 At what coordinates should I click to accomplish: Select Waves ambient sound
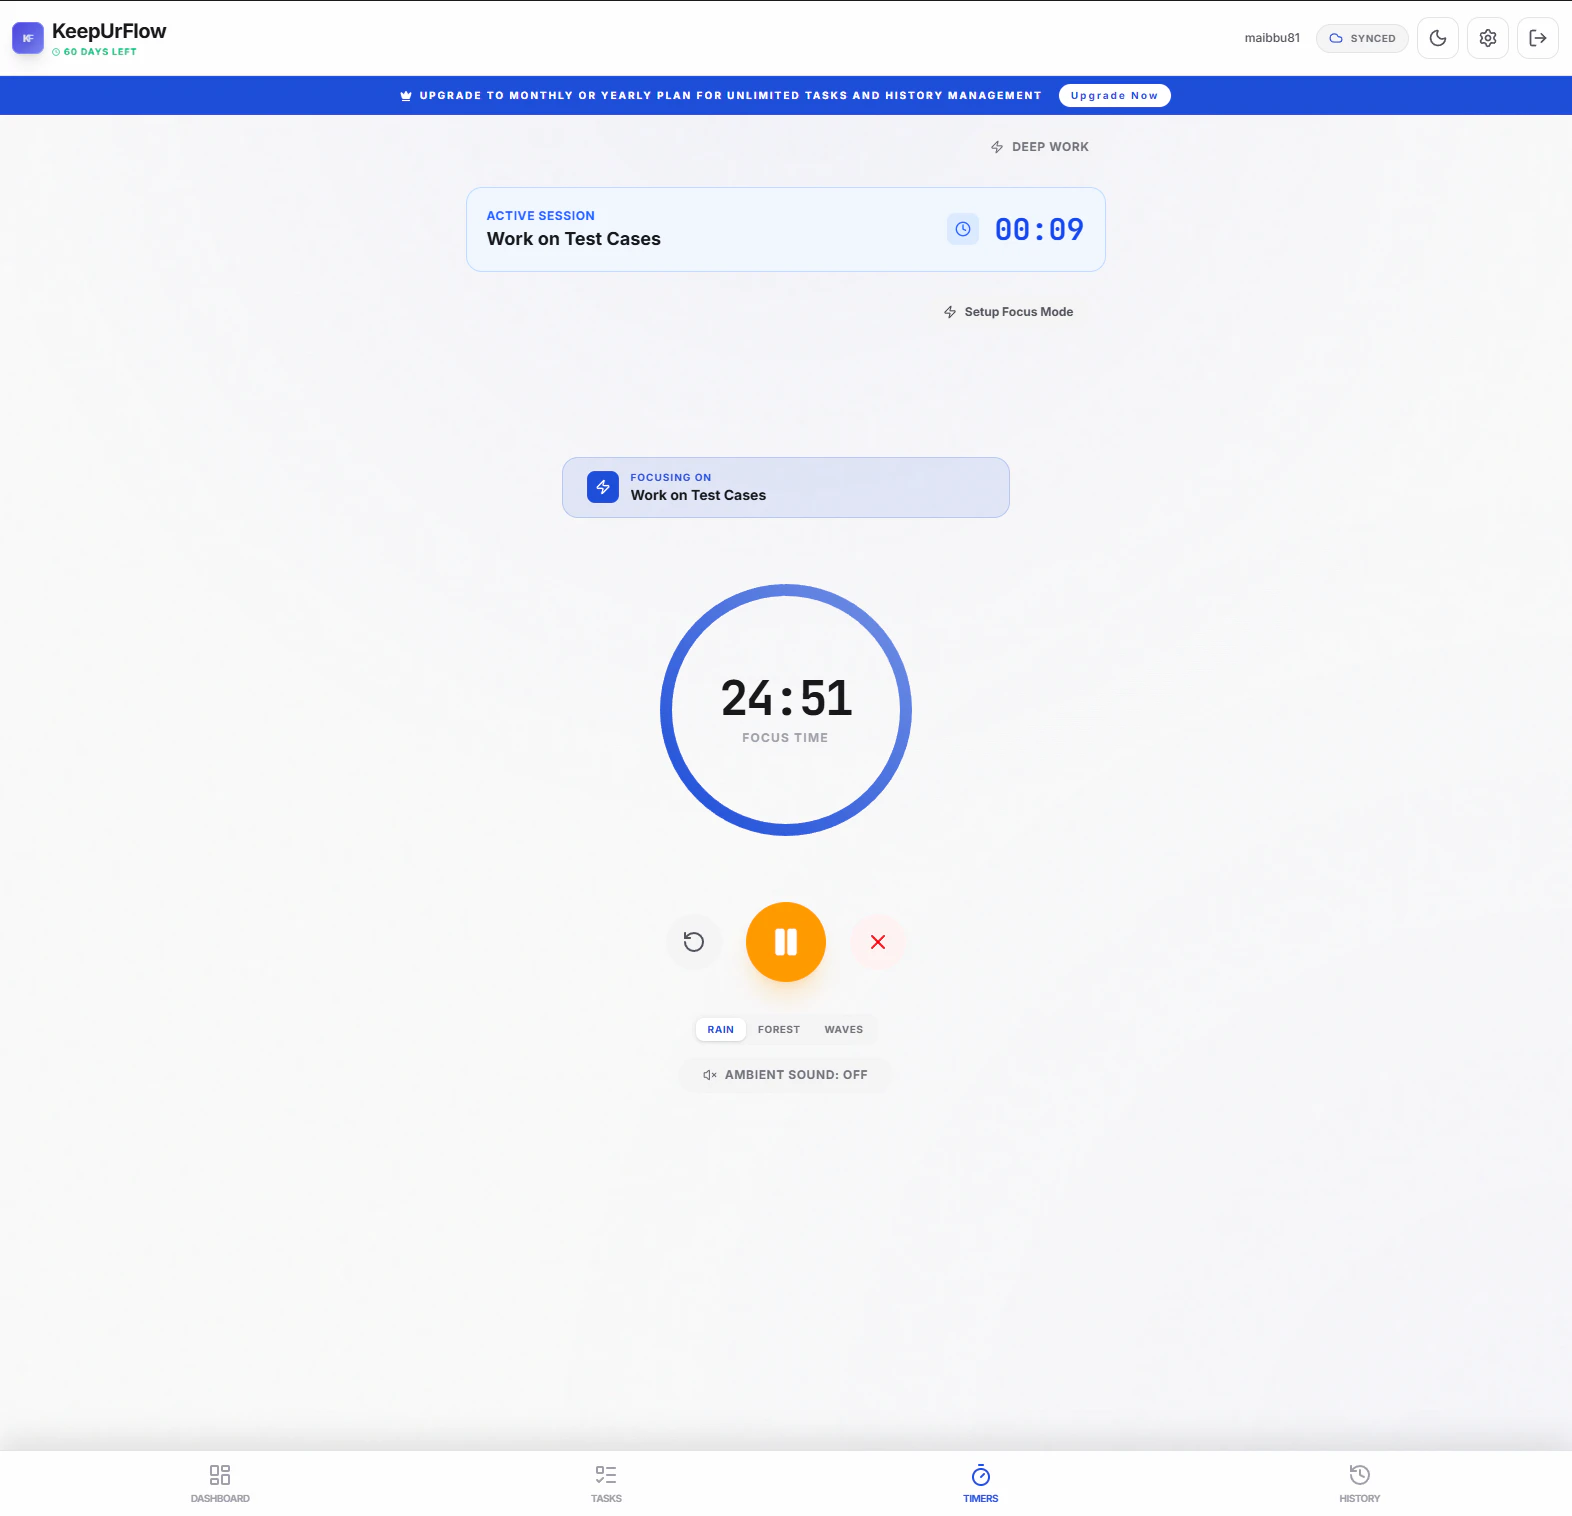click(844, 1029)
